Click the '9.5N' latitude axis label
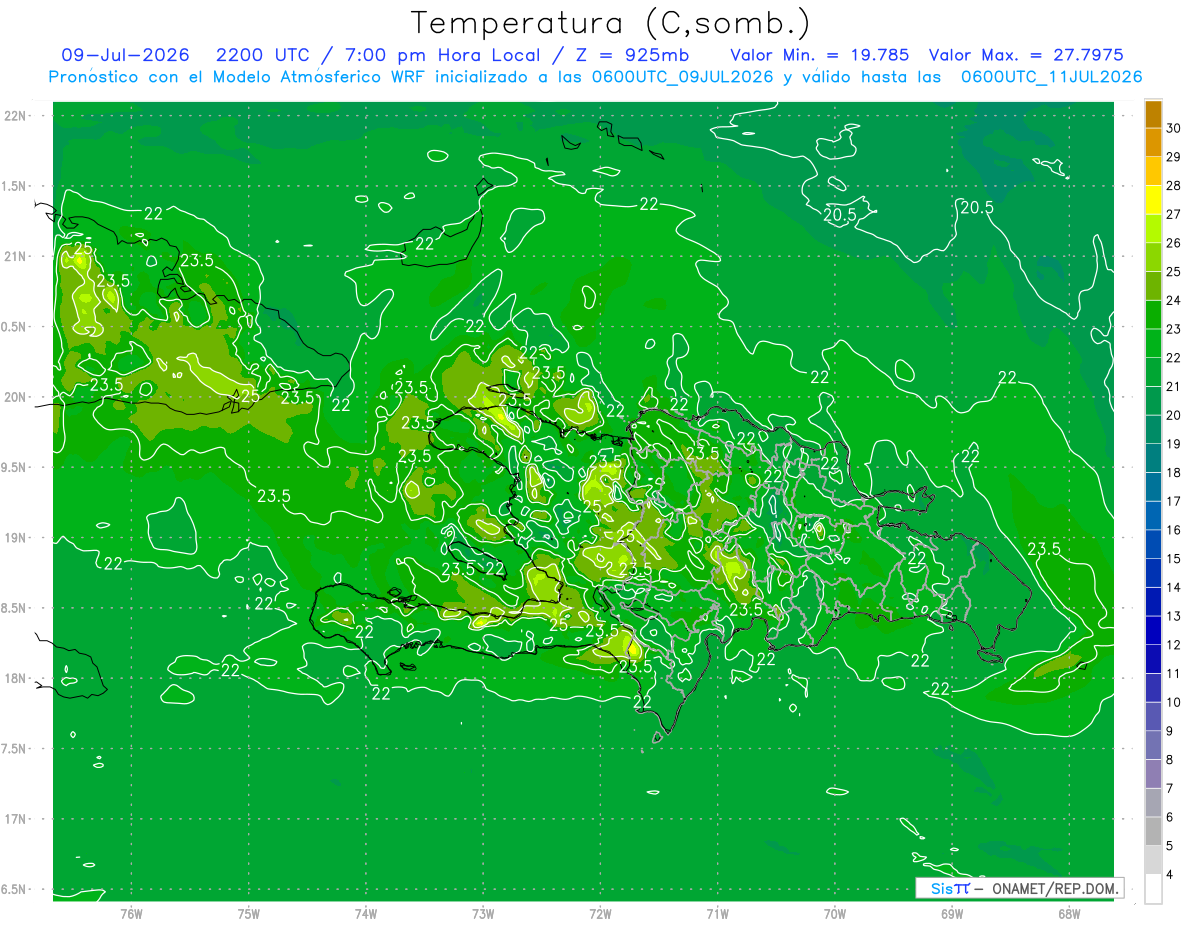 pos(14,467)
